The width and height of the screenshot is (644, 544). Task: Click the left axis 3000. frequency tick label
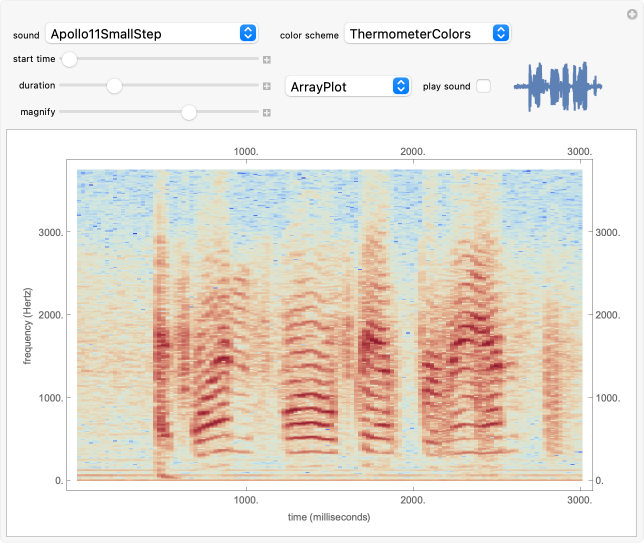point(51,232)
